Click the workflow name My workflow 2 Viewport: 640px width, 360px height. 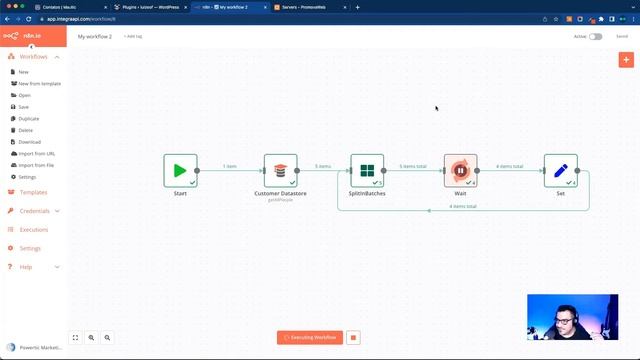point(95,36)
